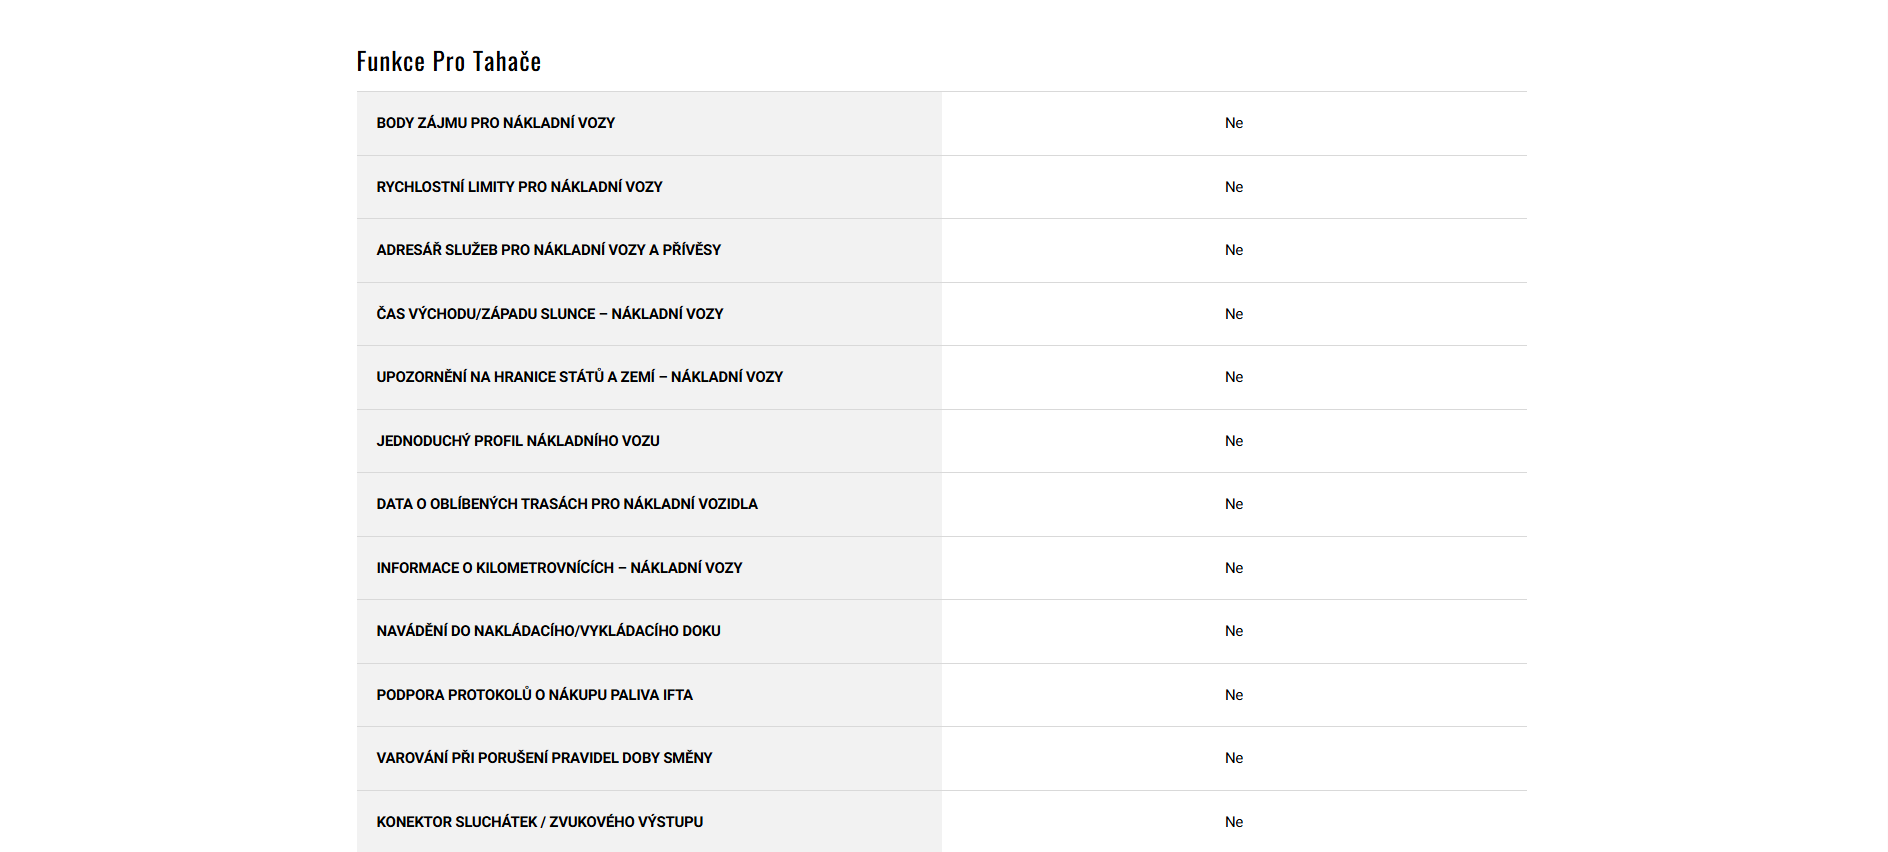Viewport: 1888px width, 852px height.
Task: Click 'Jednoduchý profil nákladního vozu' row label
Action: 517,441
